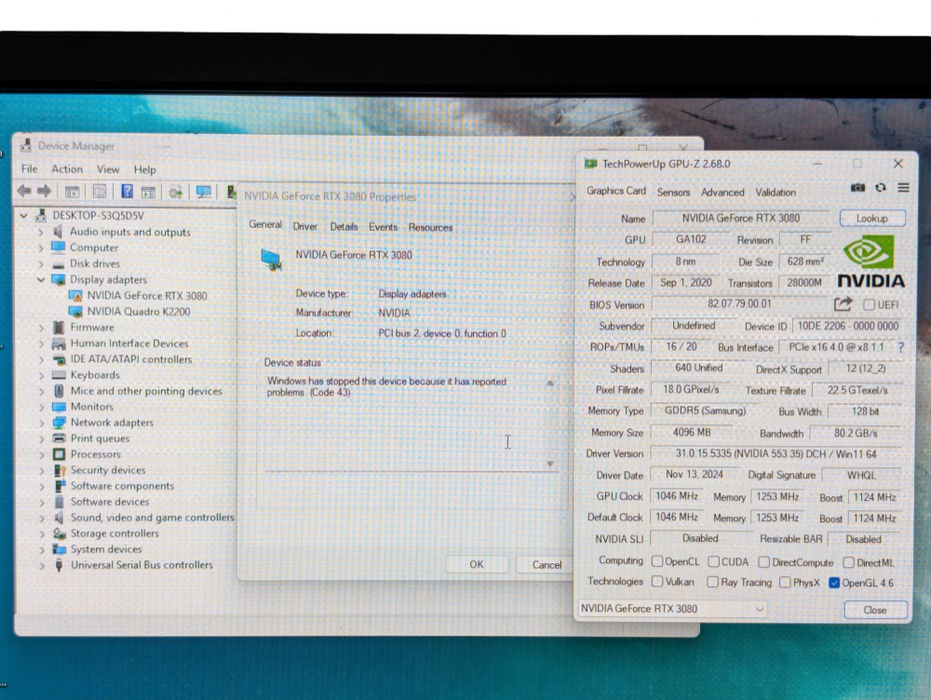Switch to the Driver tab in Properties
This screenshot has height=700, width=931.
305,227
